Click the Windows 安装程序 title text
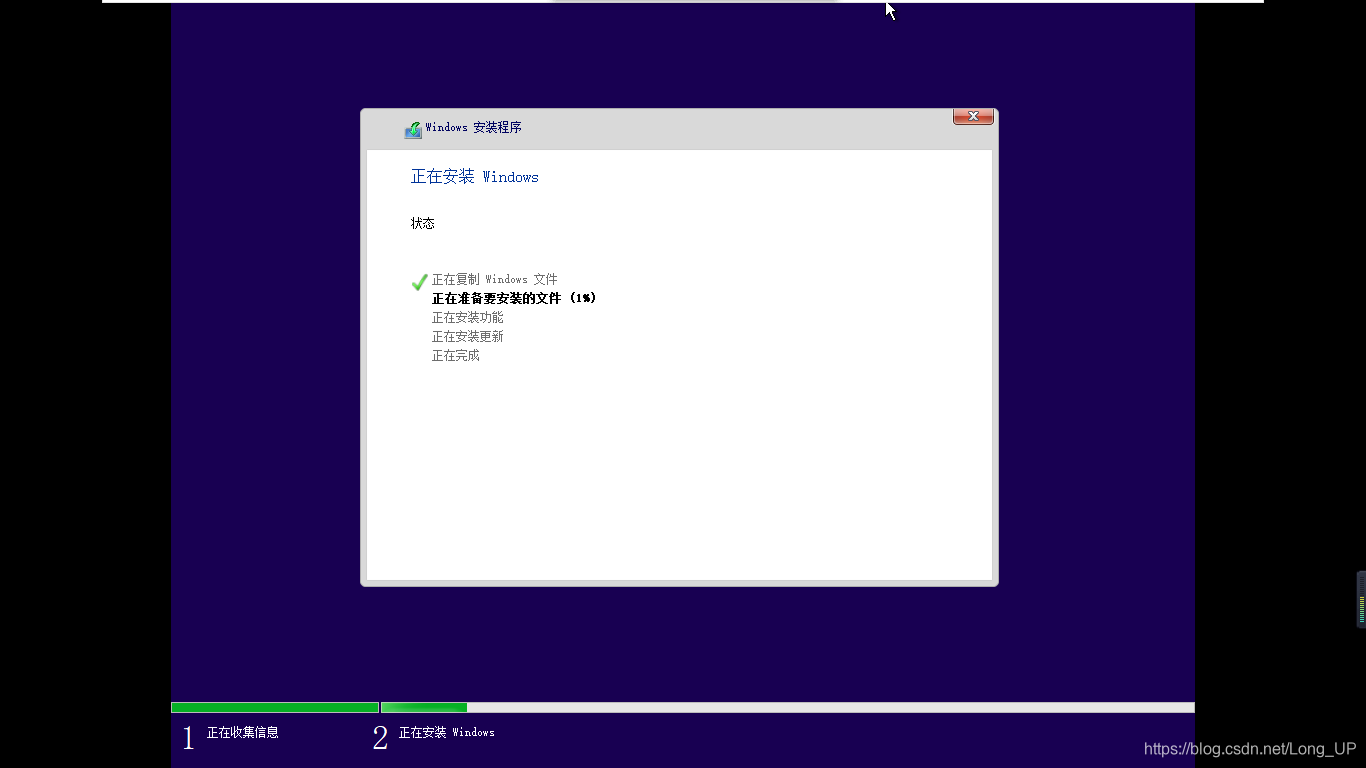This screenshot has width=1366, height=768. click(x=474, y=128)
